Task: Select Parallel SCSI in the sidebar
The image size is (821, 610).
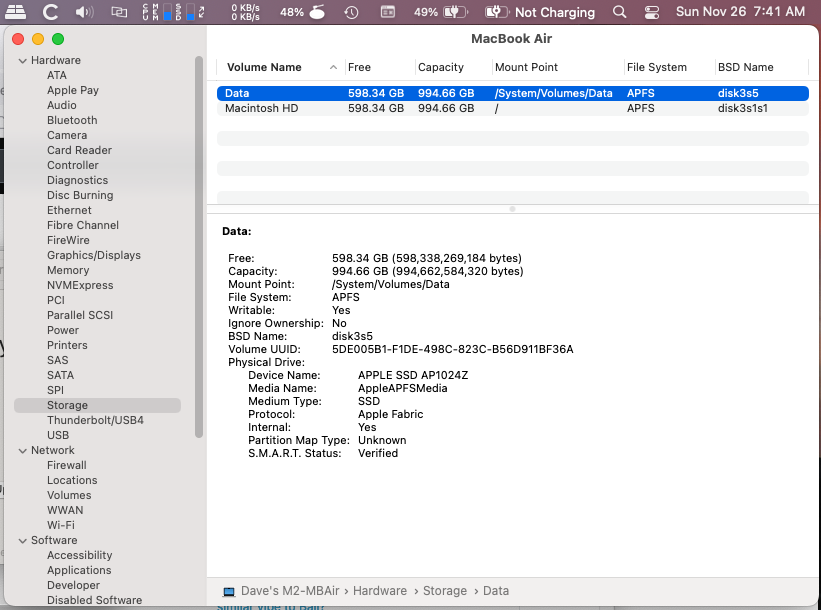Action: tap(80, 315)
